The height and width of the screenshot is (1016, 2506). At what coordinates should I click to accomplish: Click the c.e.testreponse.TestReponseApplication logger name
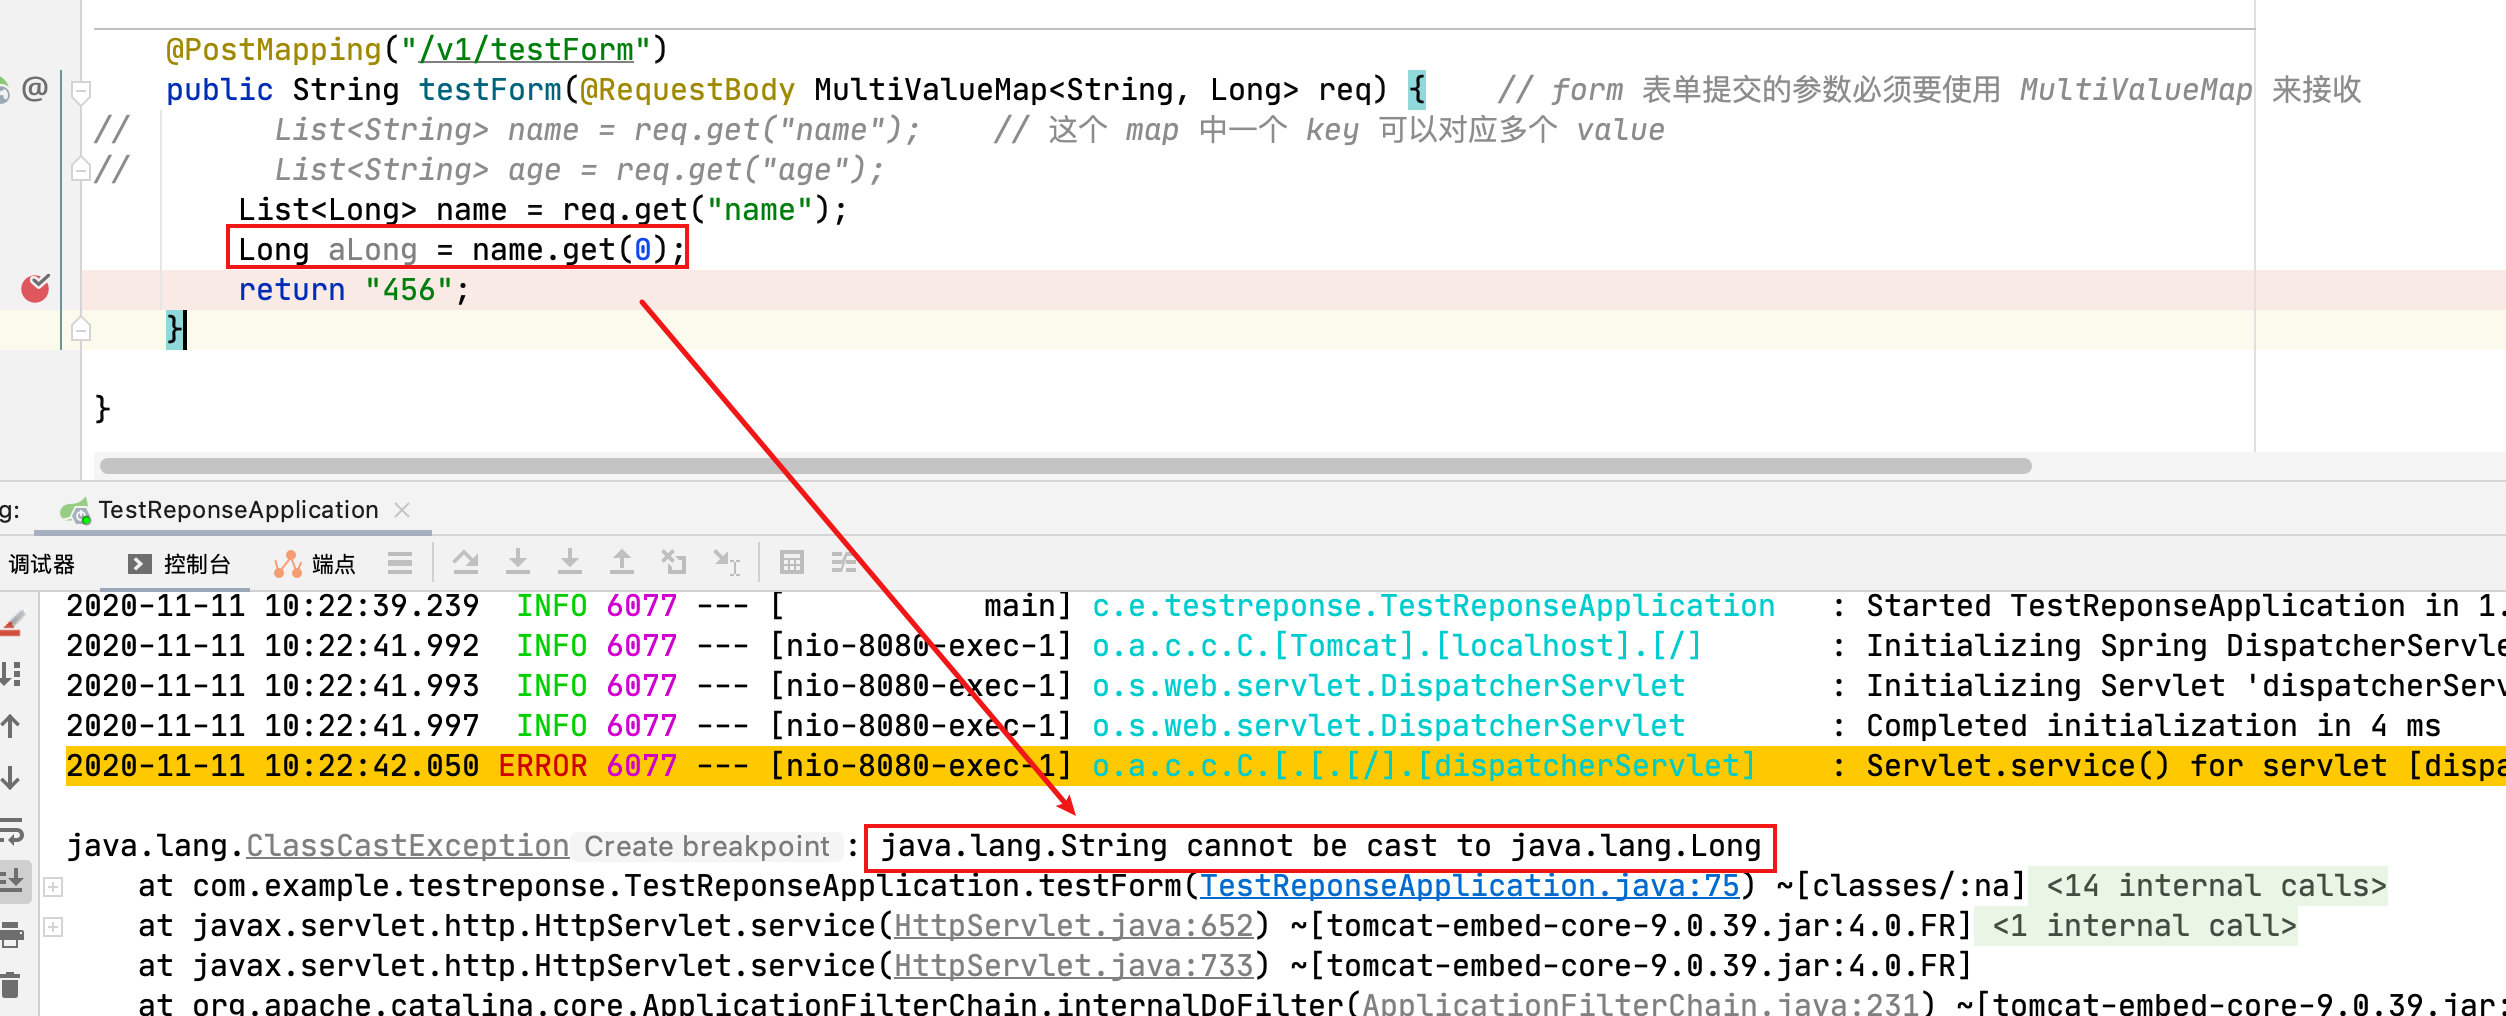coord(1433,606)
